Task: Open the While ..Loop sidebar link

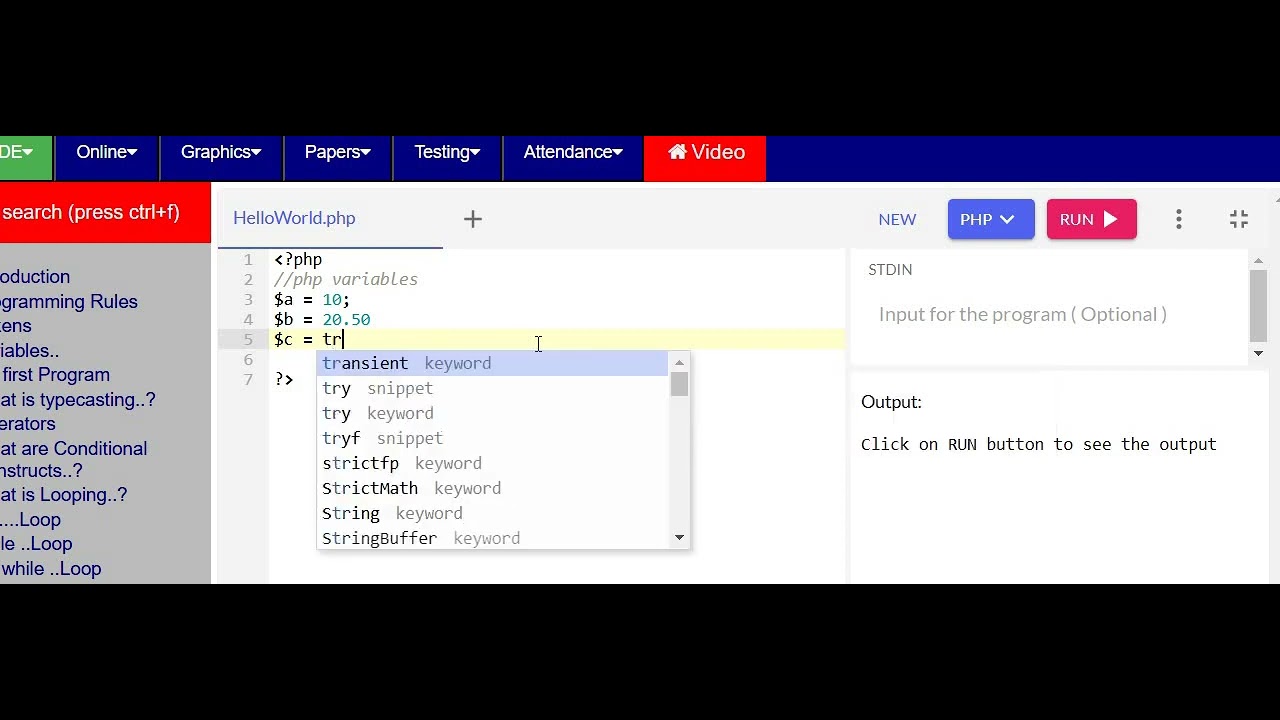Action: pyautogui.click(x=36, y=544)
